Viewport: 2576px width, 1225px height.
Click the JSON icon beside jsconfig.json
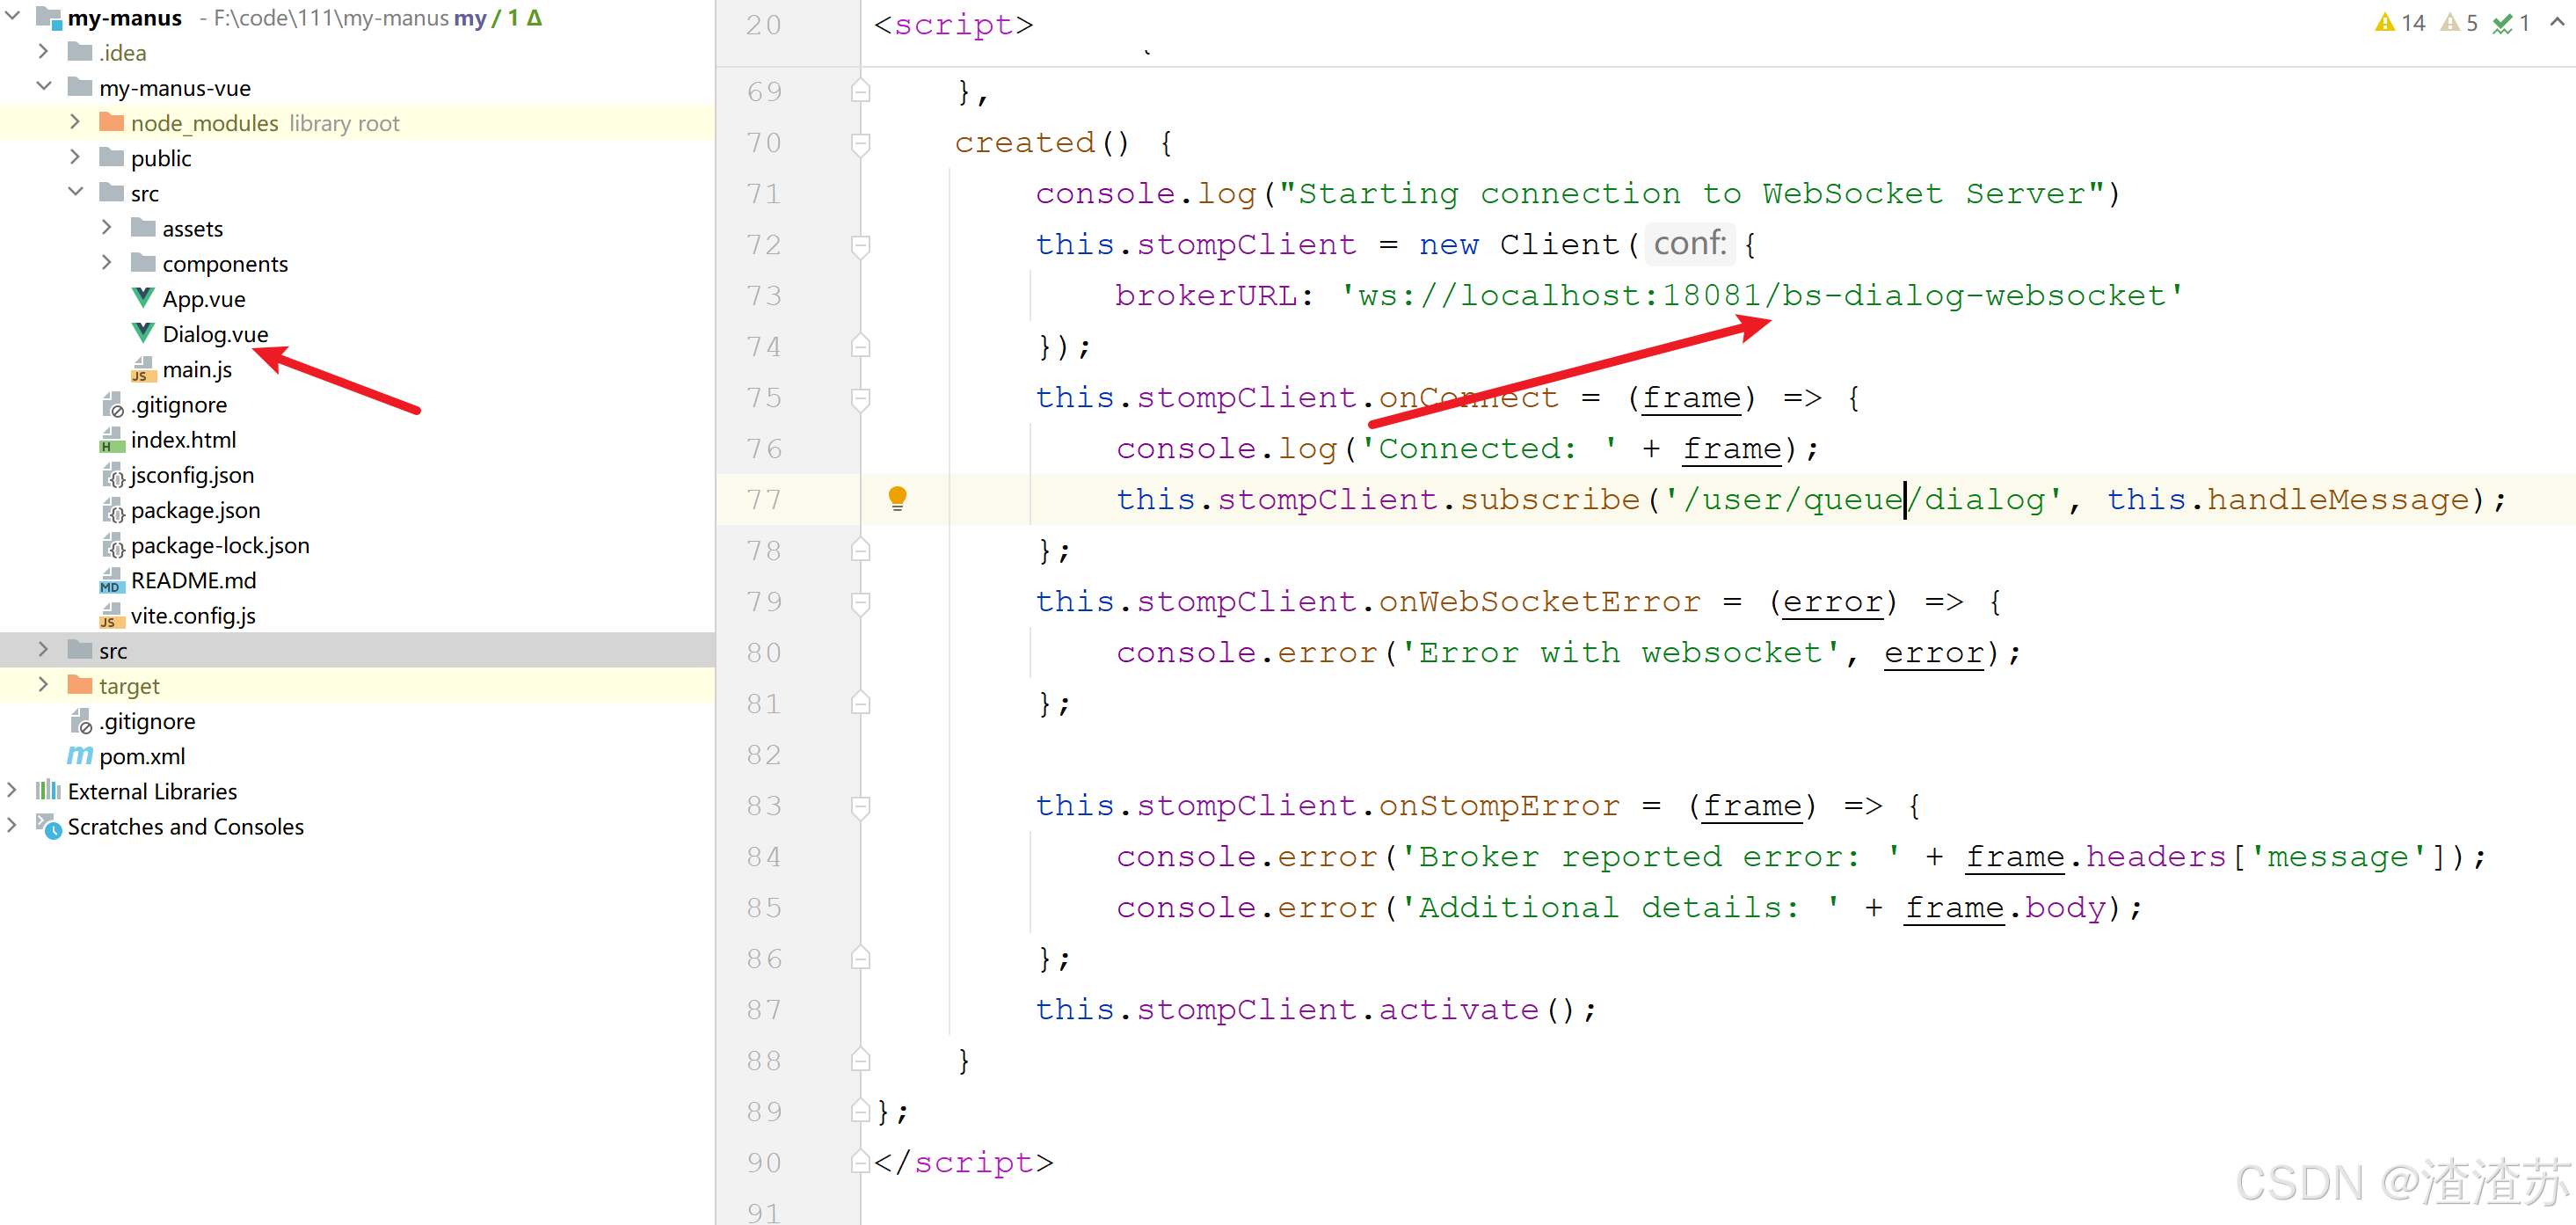pos(112,475)
